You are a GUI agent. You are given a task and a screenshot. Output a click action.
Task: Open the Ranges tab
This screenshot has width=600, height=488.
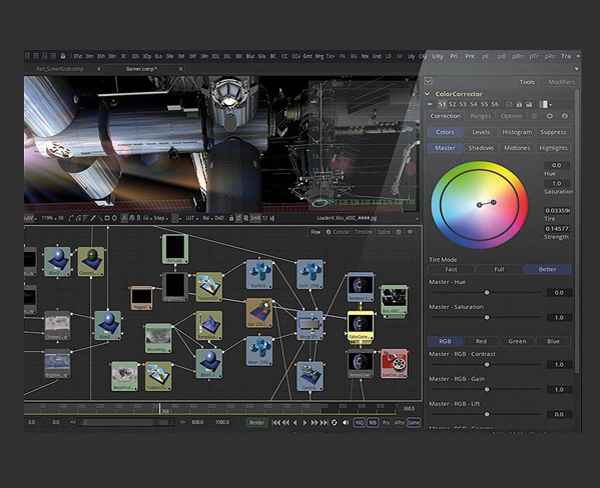click(x=481, y=116)
